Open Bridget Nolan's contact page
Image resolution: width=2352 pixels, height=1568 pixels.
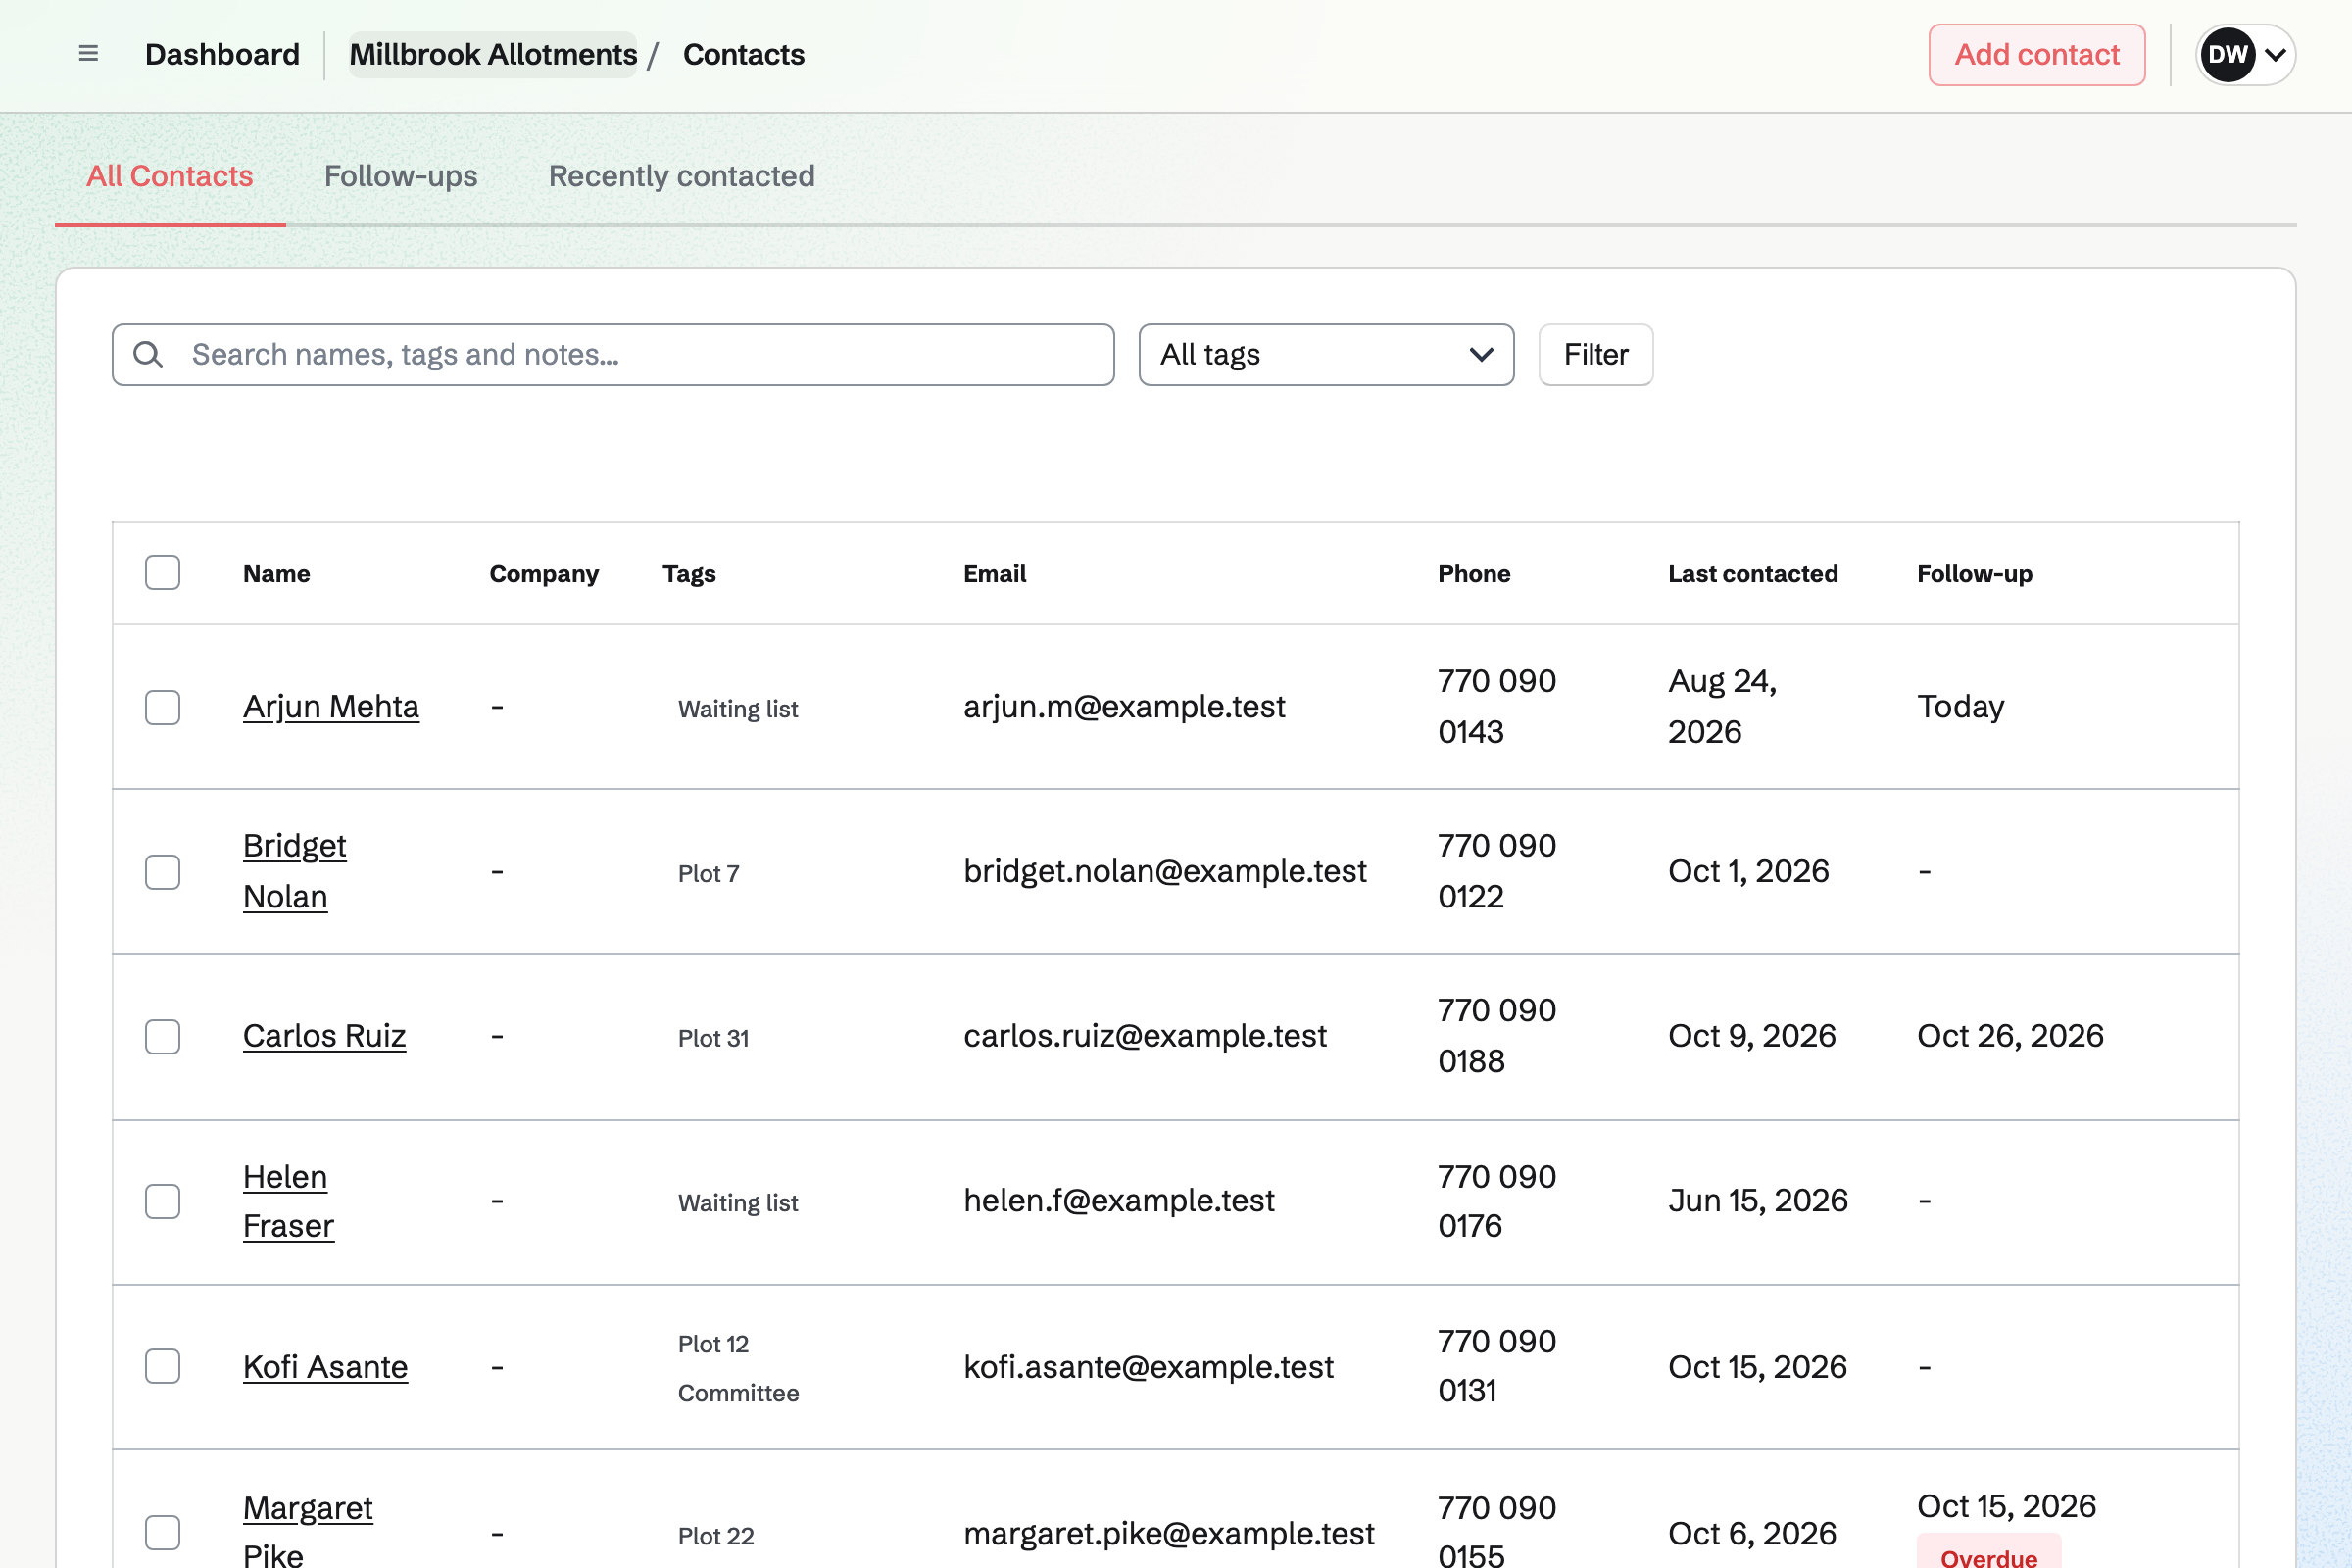(295, 871)
